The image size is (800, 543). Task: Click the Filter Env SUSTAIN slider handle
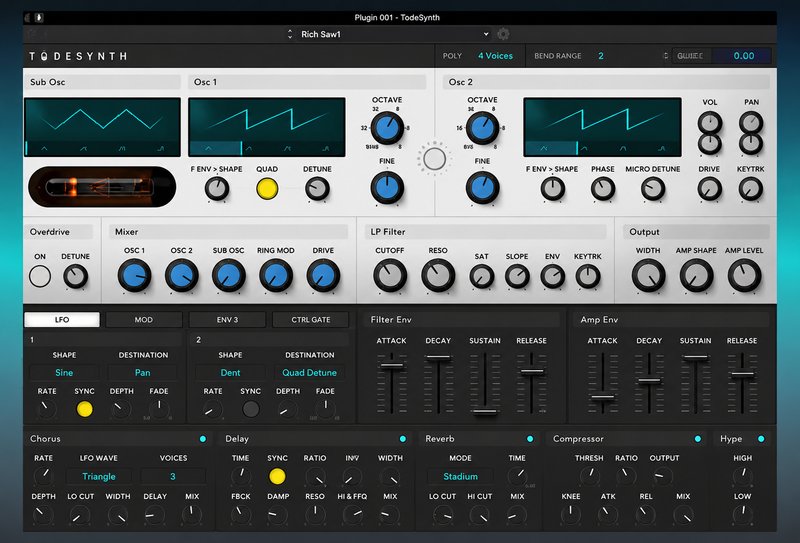click(x=485, y=411)
